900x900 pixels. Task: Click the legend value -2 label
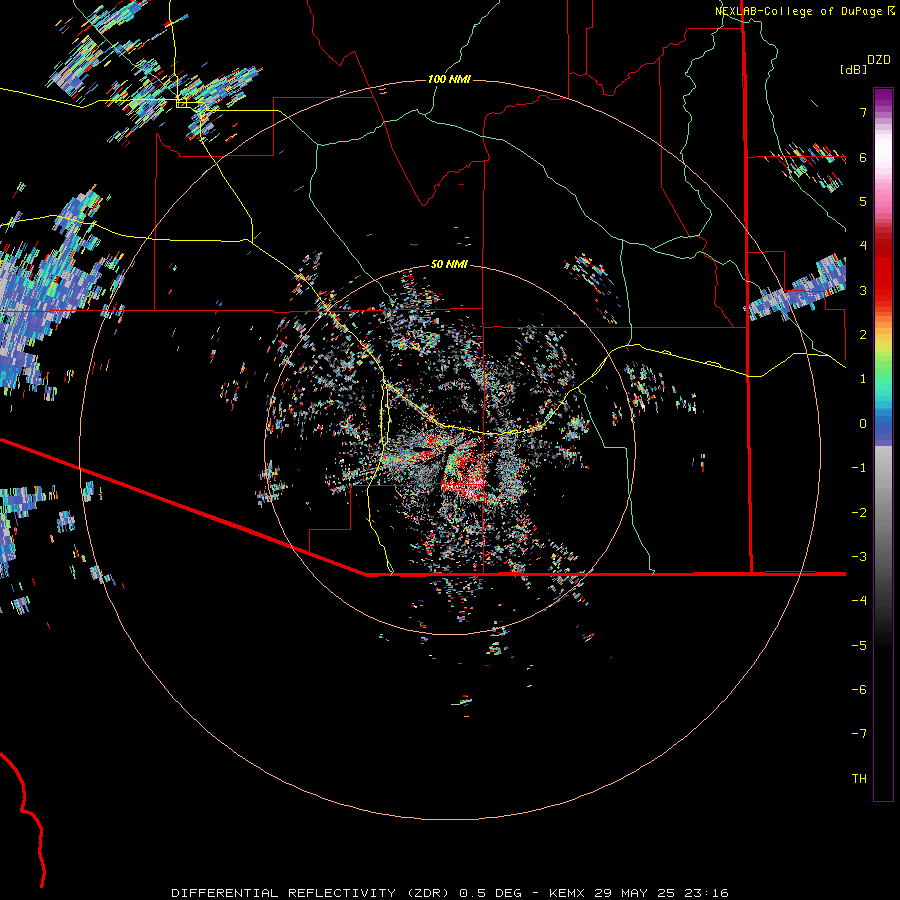tap(859, 513)
